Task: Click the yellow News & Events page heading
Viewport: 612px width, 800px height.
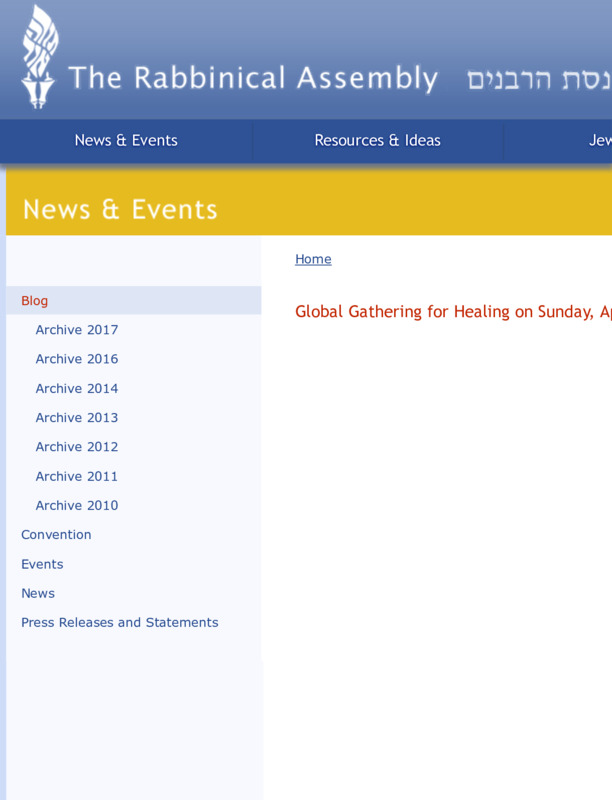Action: (120, 210)
